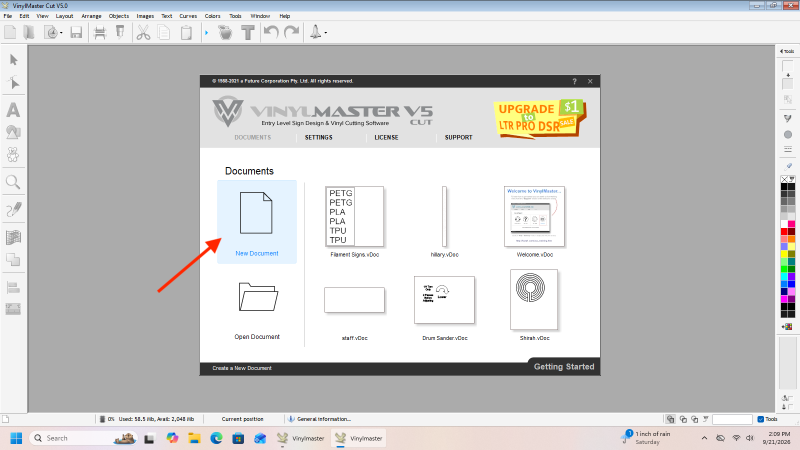Select the arrow Pointer tool

point(14,60)
